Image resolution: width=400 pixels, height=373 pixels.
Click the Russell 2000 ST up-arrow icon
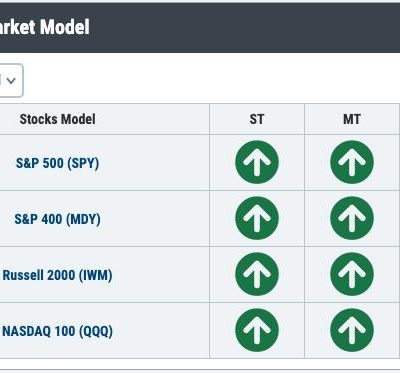click(257, 274)
